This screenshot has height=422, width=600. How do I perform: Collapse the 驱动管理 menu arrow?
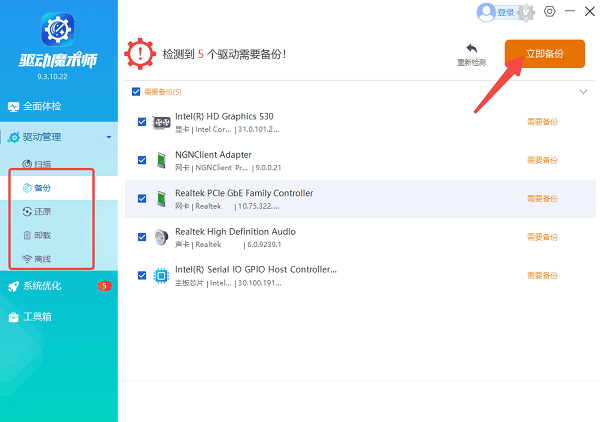click(x=109, y=137)
